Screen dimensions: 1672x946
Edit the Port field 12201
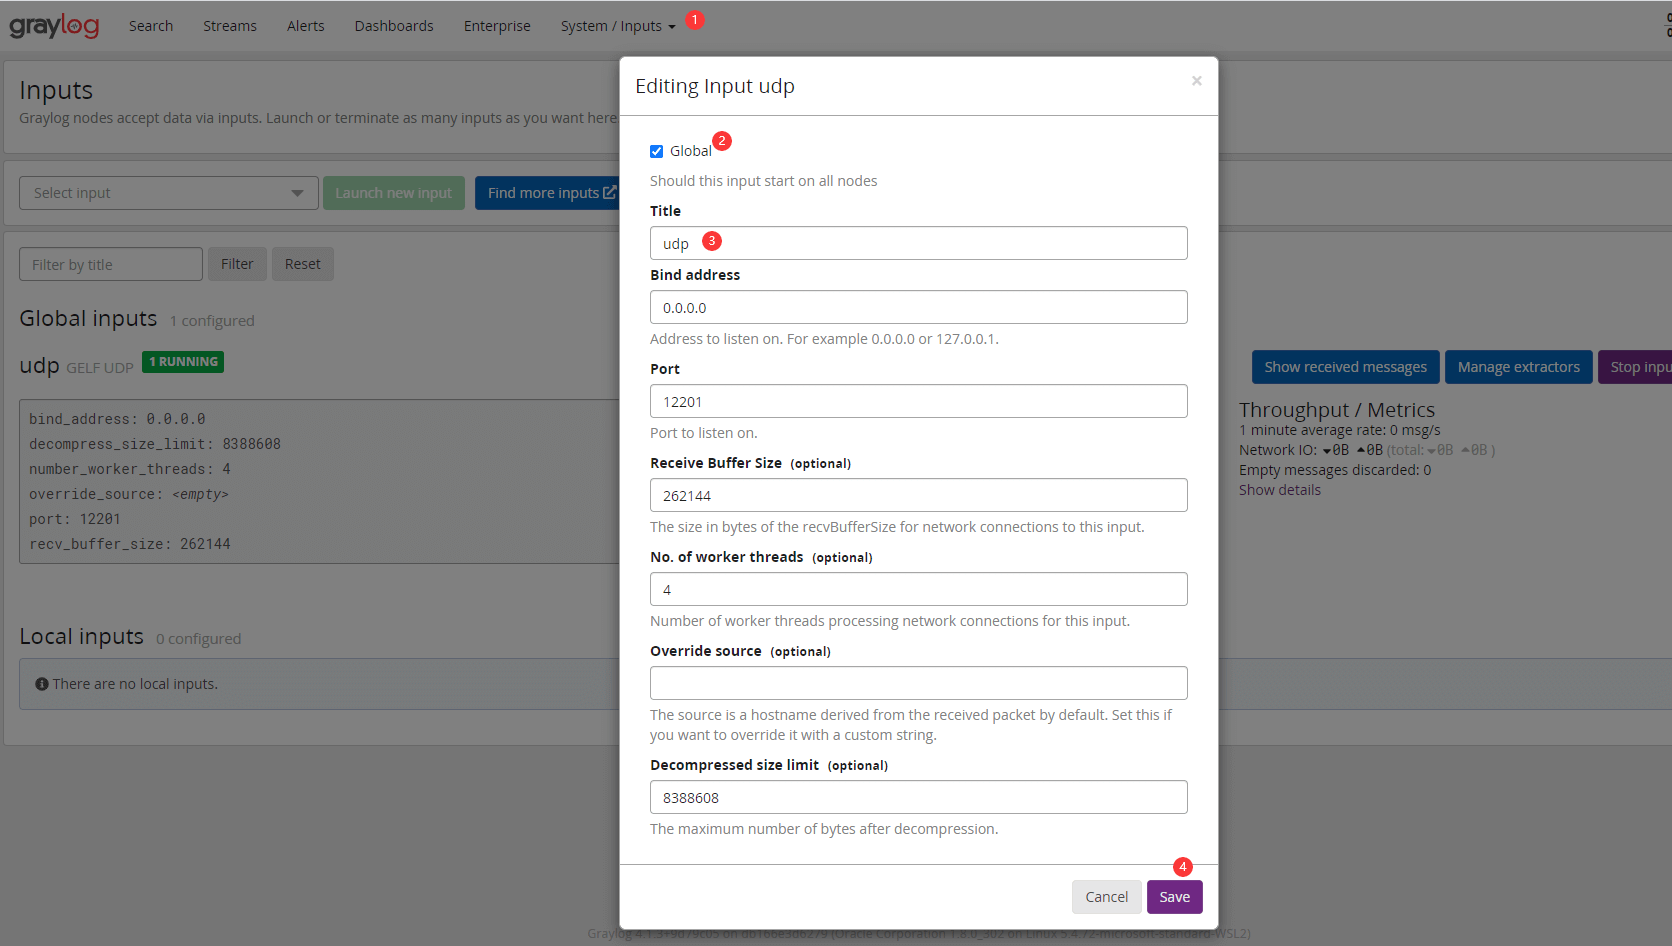coord(919,401)
